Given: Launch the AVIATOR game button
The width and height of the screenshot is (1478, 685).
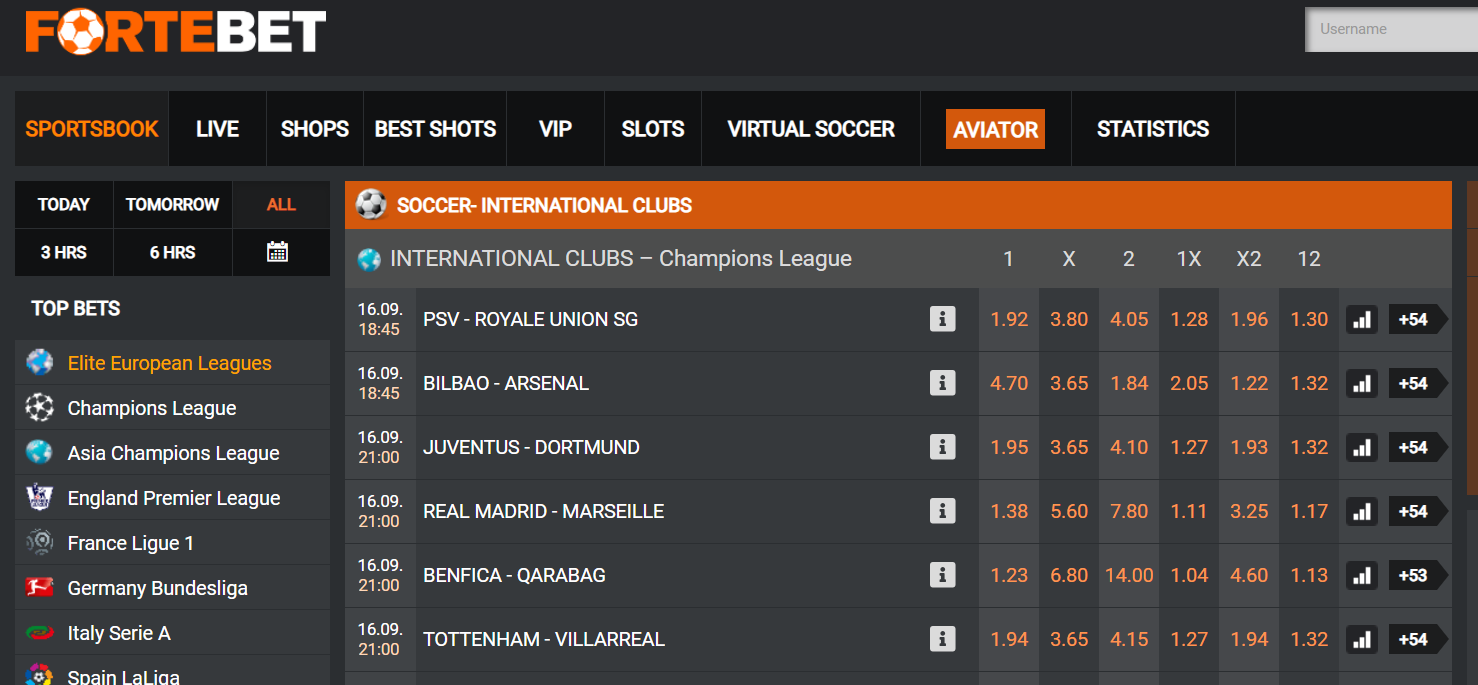Looking at the screenshot, I should [995, 129].
